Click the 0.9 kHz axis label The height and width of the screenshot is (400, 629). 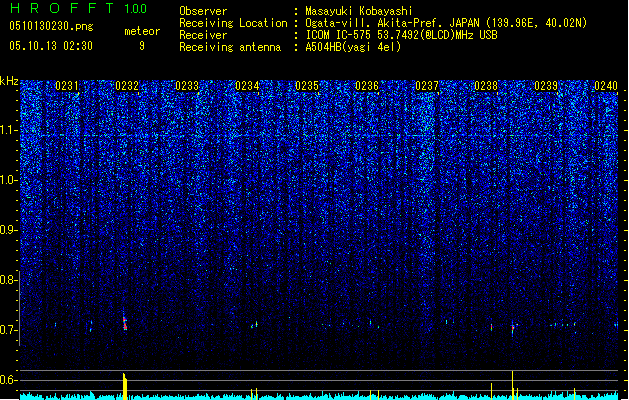pyautogui.click(x=9, y=230)
